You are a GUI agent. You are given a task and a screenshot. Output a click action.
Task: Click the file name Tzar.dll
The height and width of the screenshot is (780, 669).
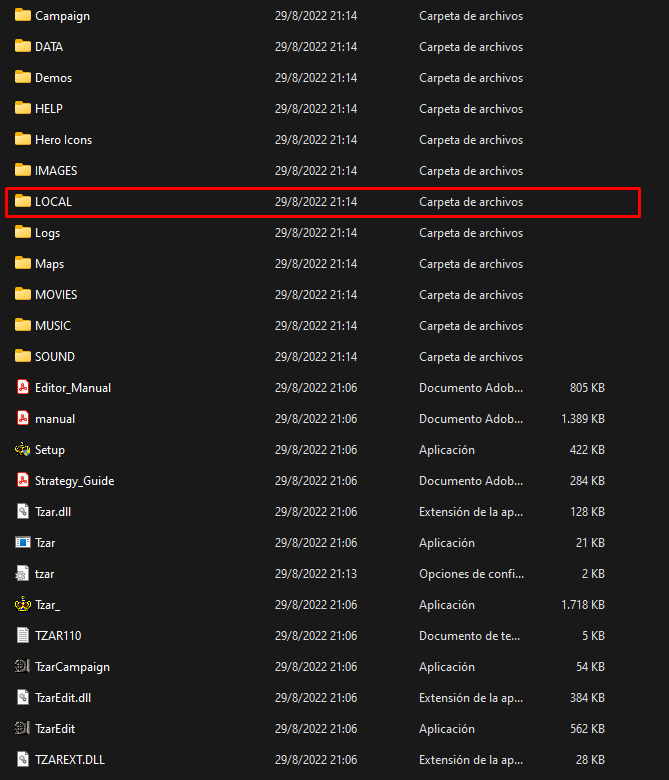(53, 511)
